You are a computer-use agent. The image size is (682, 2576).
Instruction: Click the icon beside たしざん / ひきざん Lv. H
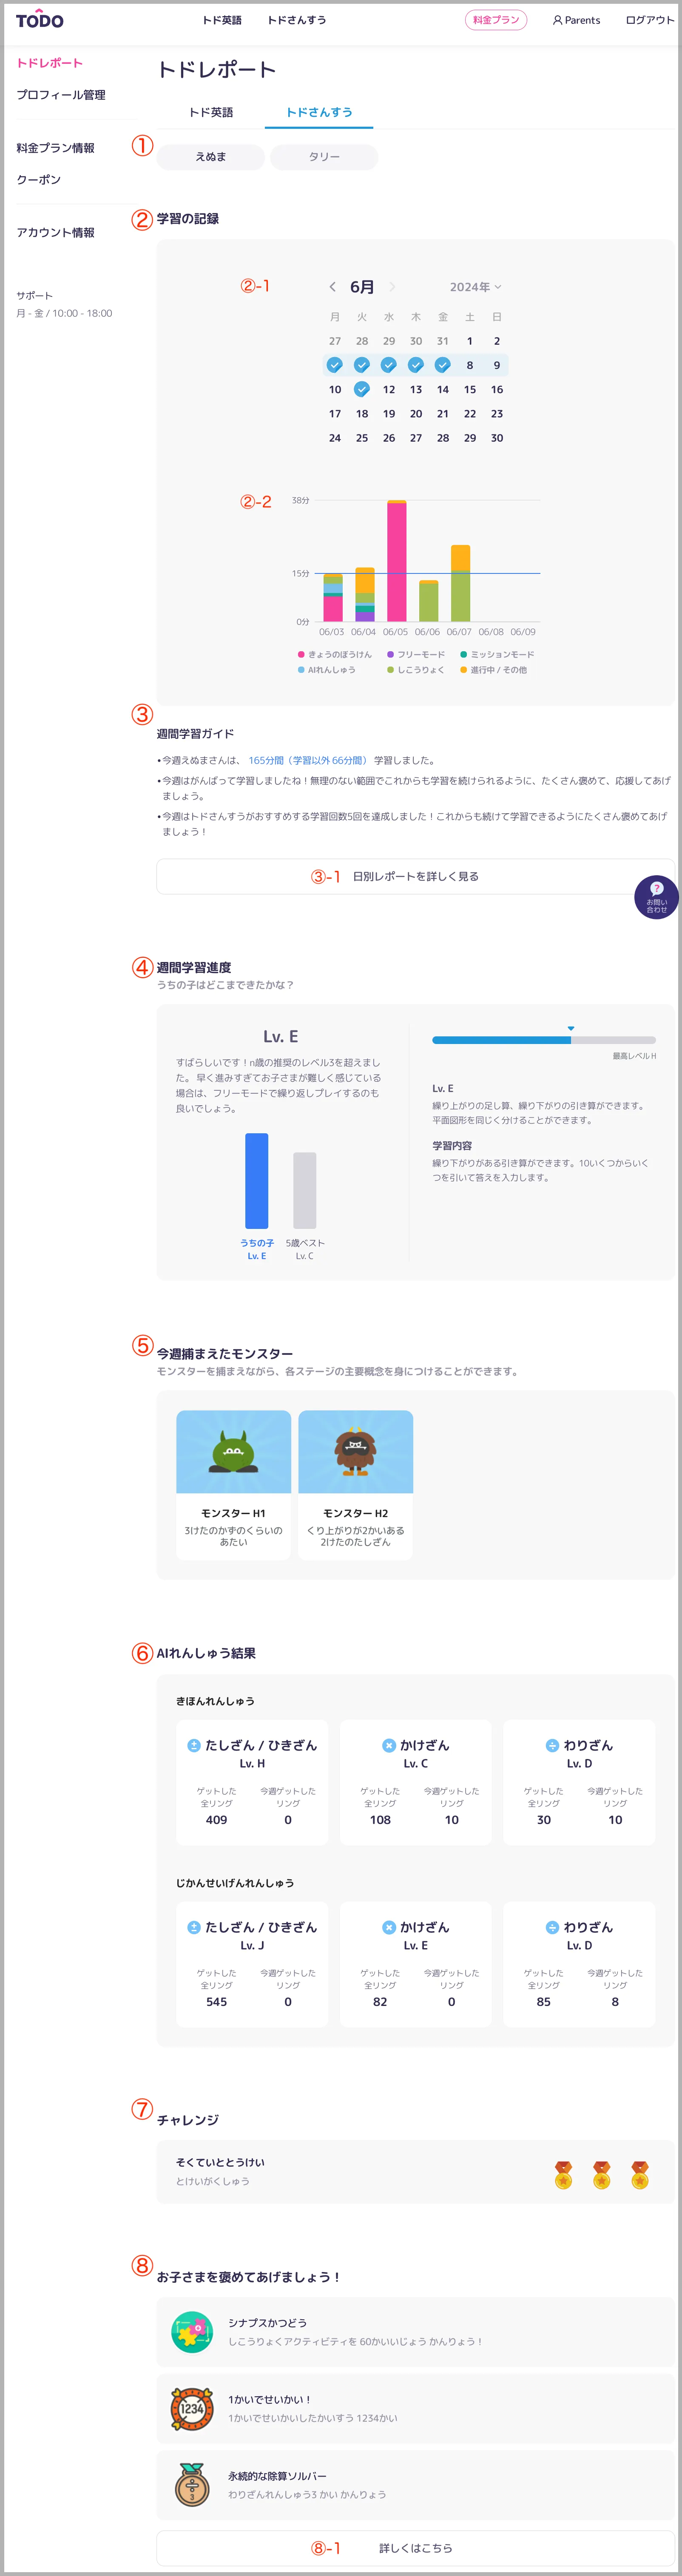point(194,1745)
